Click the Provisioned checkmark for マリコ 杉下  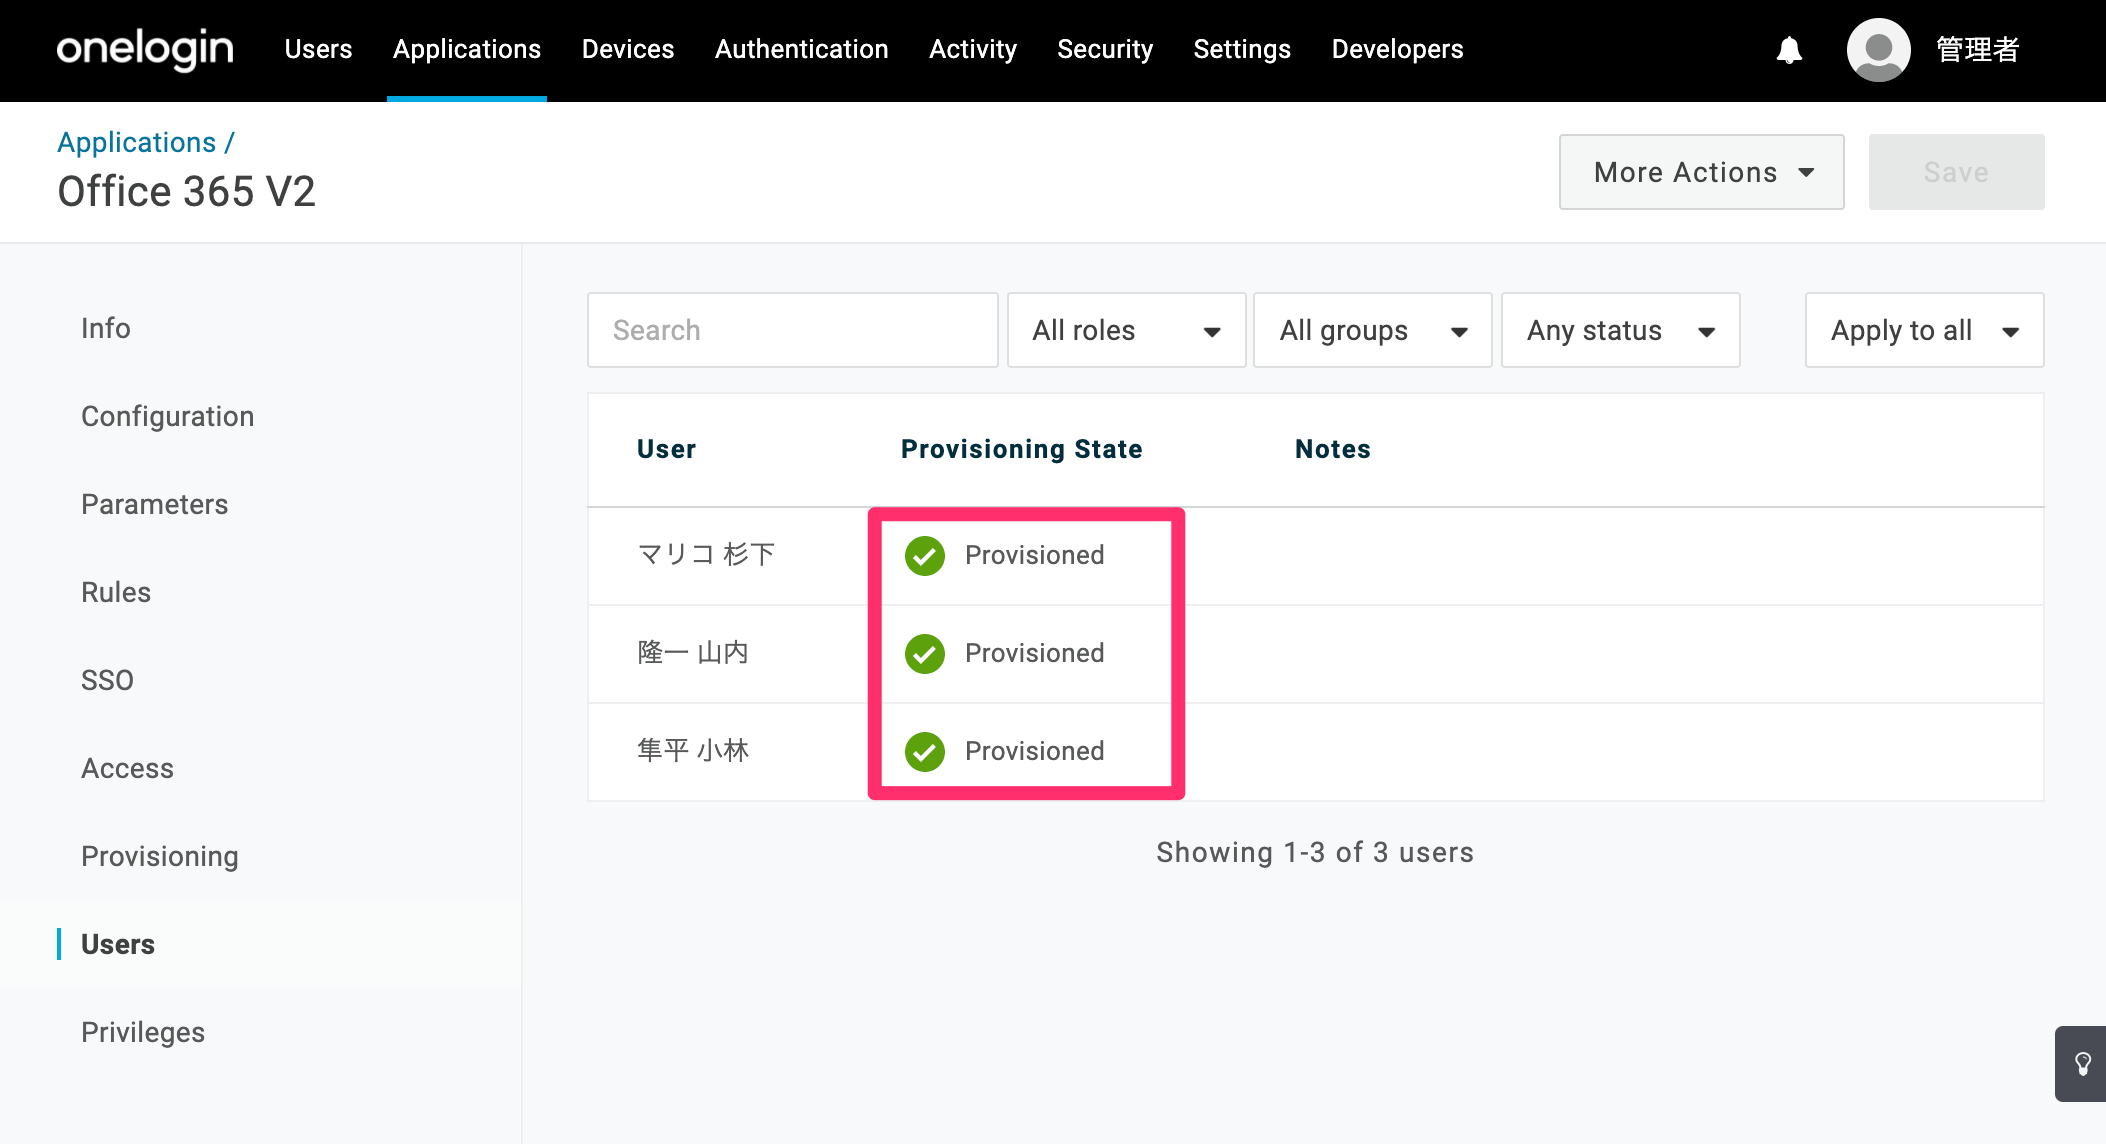click(925, 556)
